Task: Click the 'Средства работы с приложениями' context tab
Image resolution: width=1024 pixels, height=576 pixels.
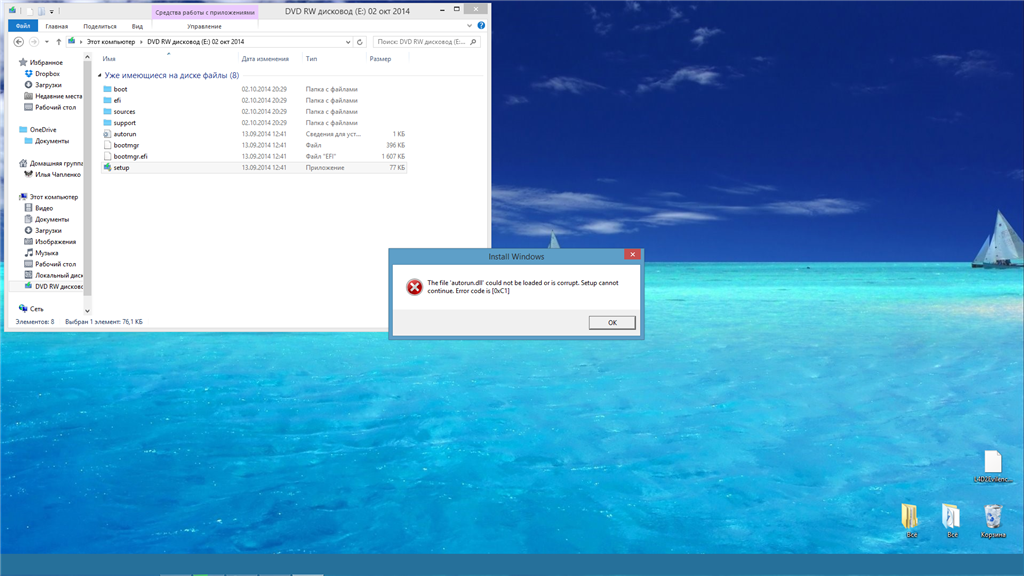Action: click(x=205, y=12)
